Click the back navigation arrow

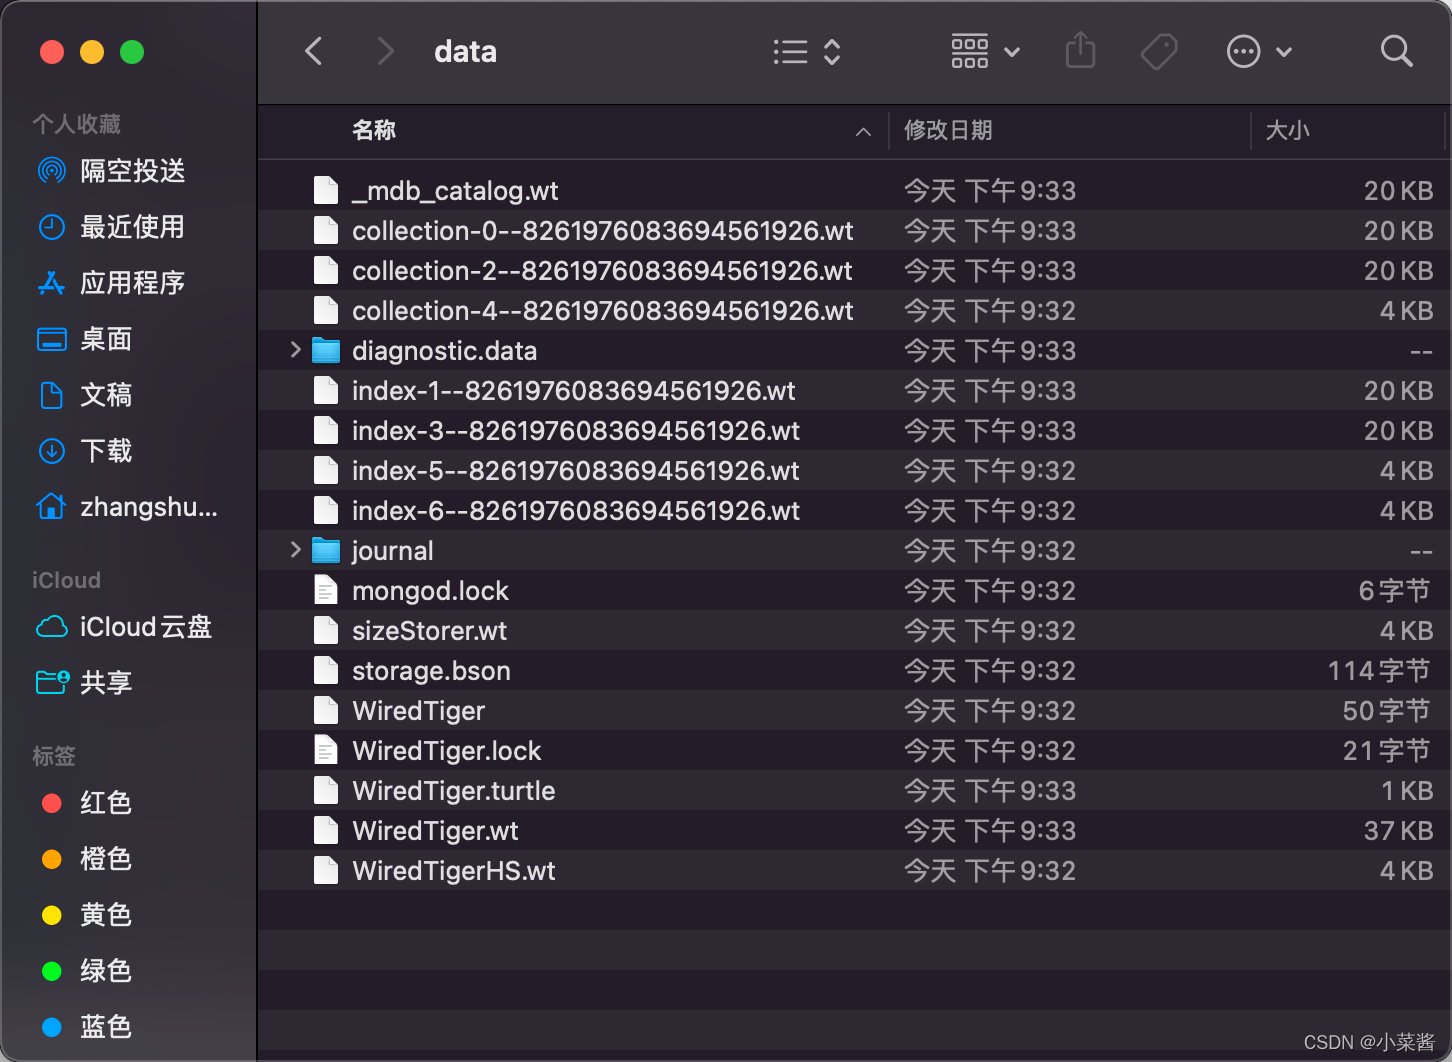point(313,51)
